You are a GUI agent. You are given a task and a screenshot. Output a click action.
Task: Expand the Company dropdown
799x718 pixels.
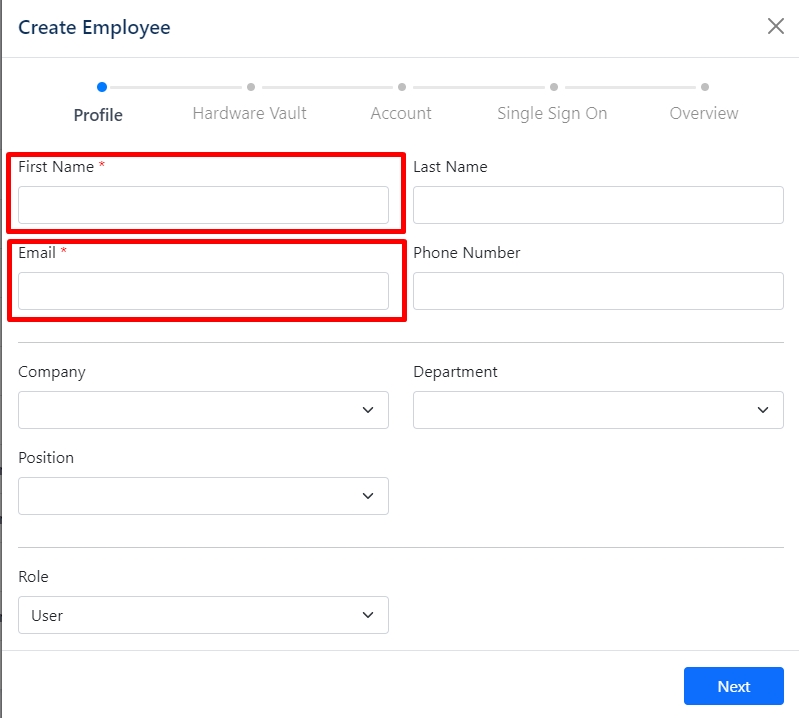pyautogui.click(x=203, y=410)
